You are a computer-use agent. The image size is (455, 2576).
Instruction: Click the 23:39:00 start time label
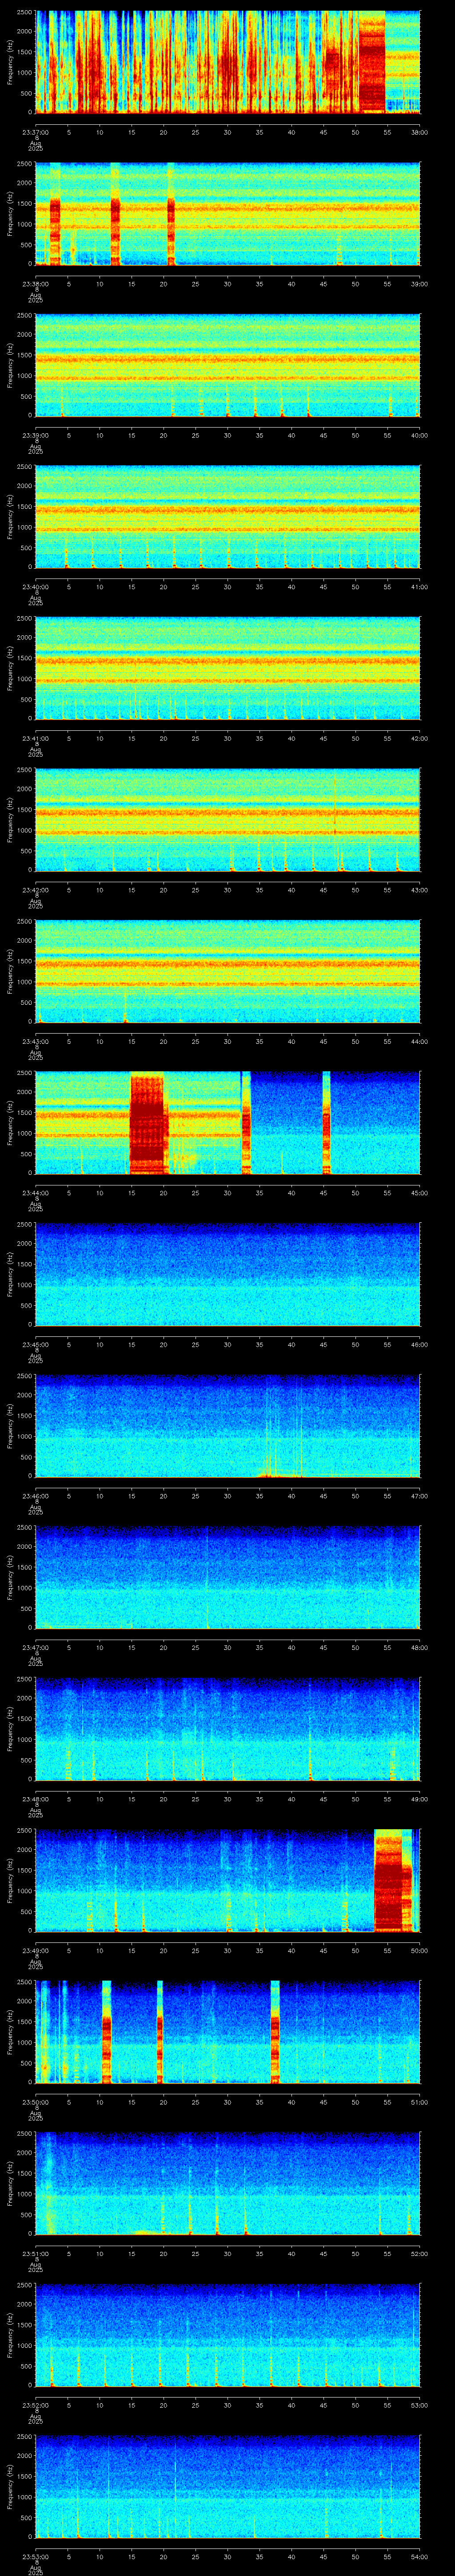click(35, 435)
